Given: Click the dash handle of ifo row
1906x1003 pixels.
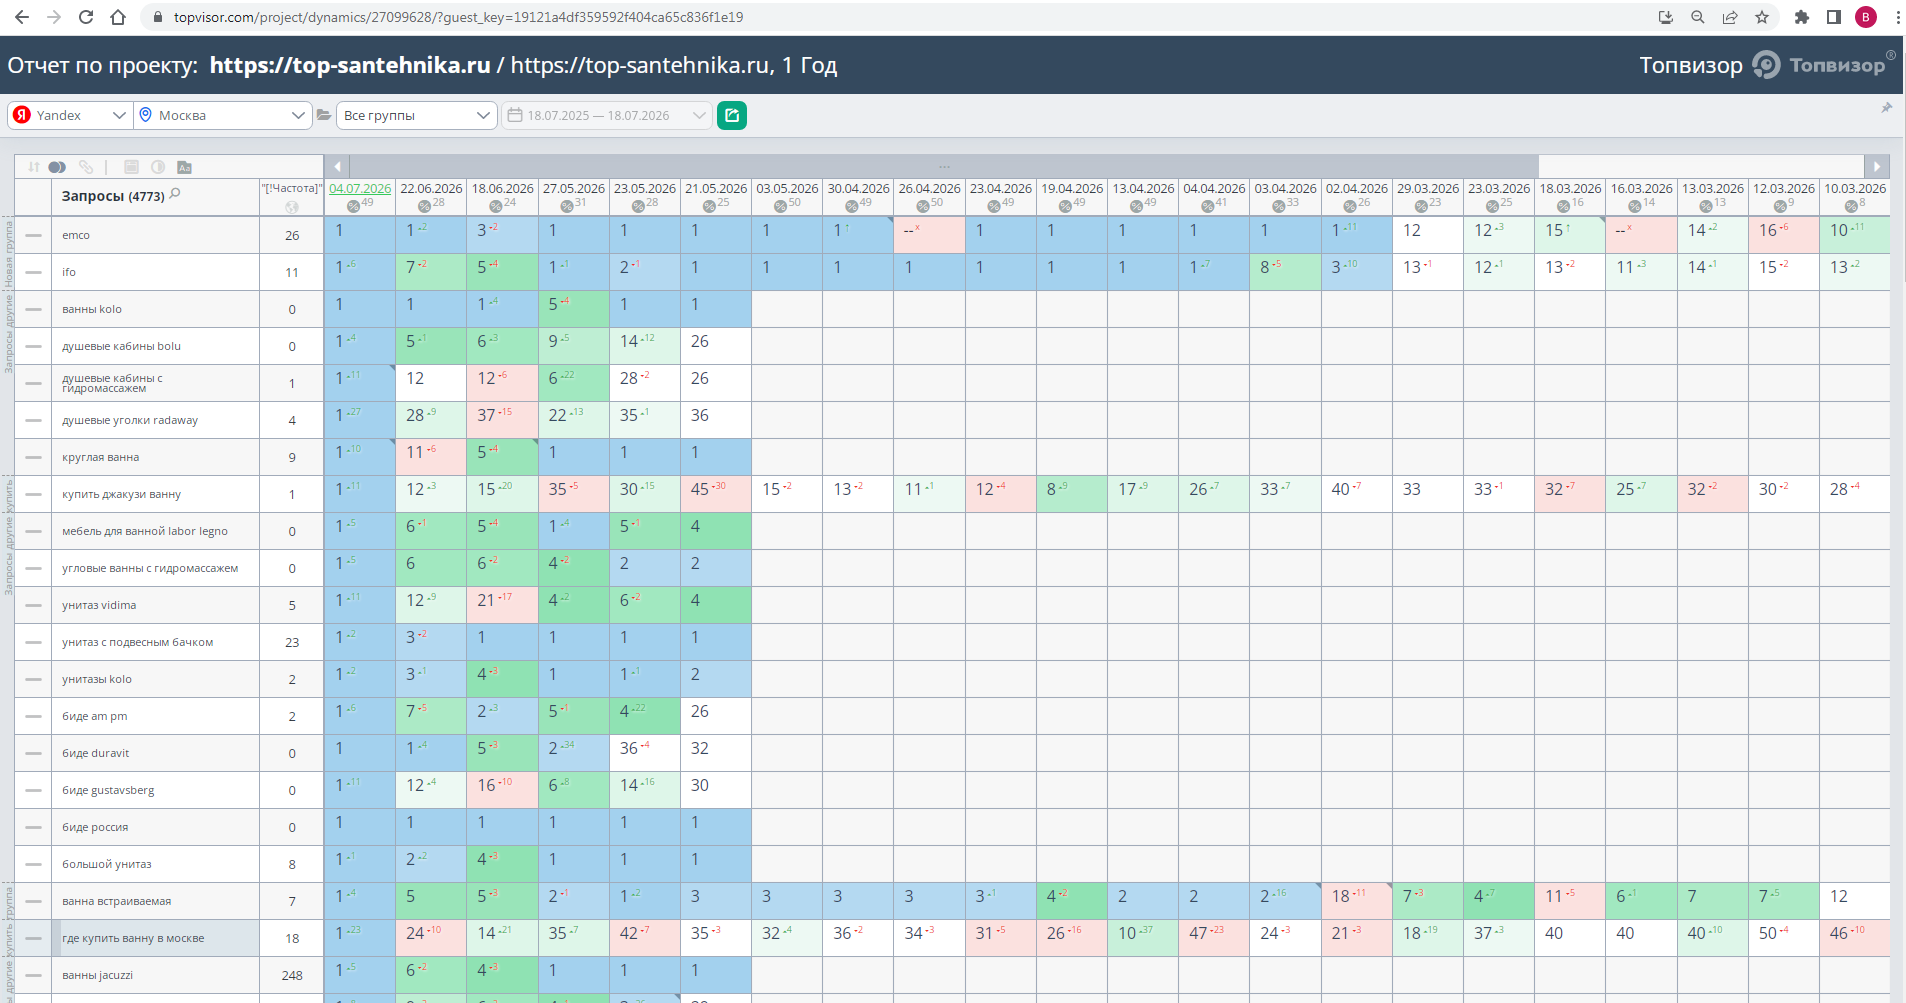Looking at the screenshot, I should coord(34,272).
